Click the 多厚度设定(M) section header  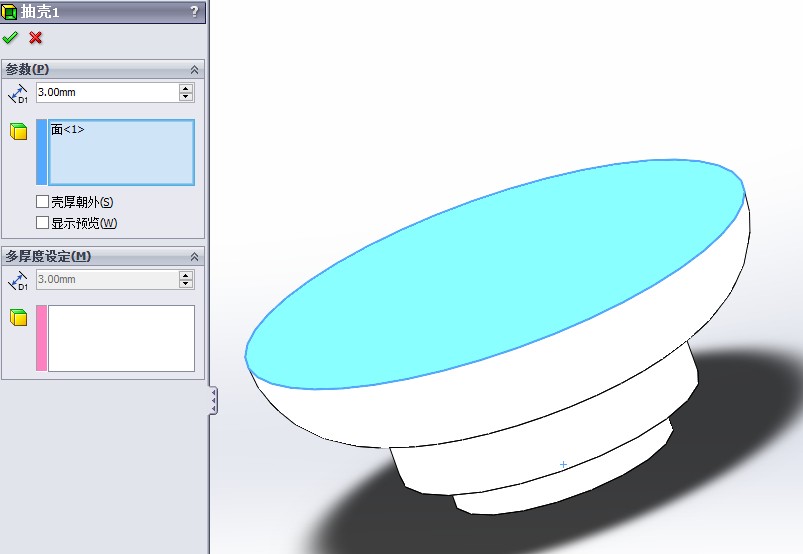click(x=102, y=257)
